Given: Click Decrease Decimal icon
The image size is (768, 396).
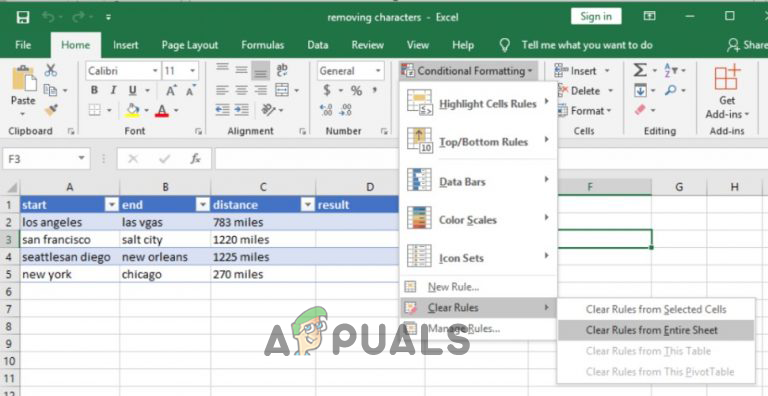Looking at the screenshot, I should pyautogui.click(x=346, y=110).
